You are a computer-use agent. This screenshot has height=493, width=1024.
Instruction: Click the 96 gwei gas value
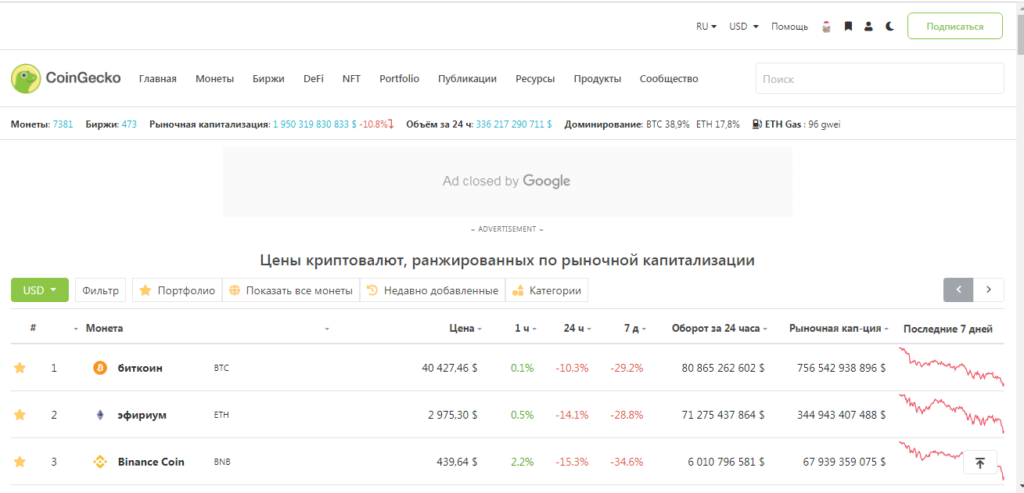[825, 124]
